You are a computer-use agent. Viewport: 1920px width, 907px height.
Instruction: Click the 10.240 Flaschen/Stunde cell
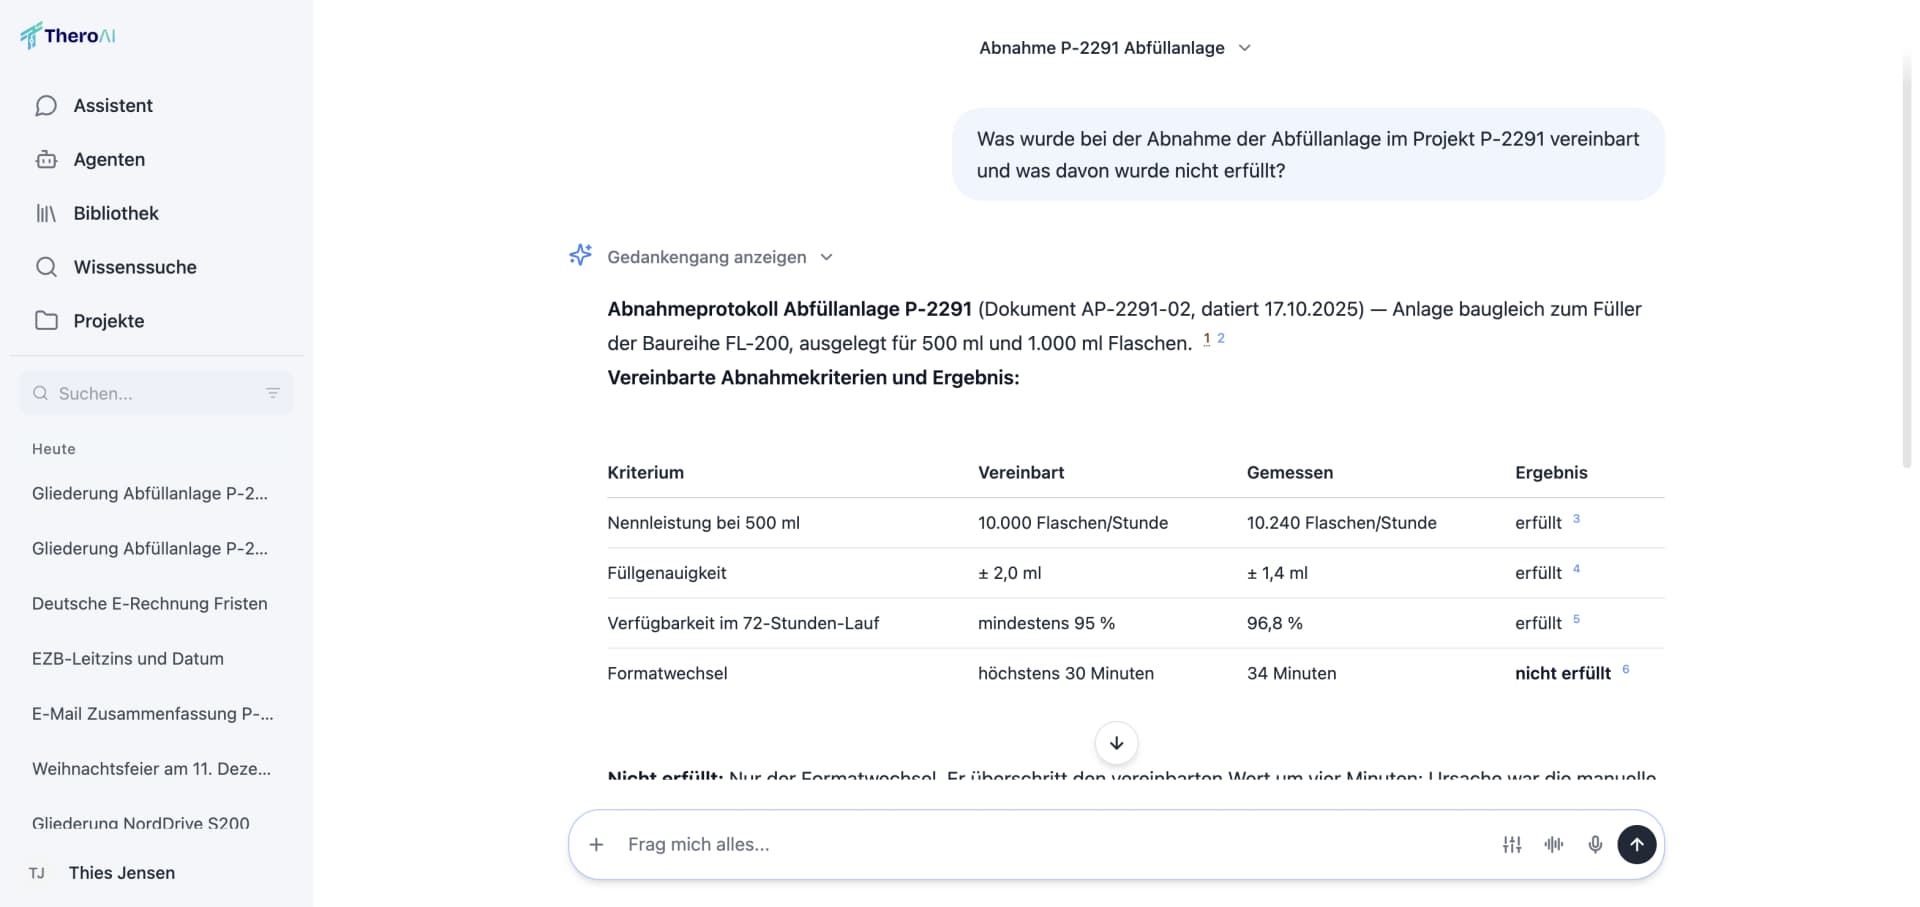(1341, 523)
